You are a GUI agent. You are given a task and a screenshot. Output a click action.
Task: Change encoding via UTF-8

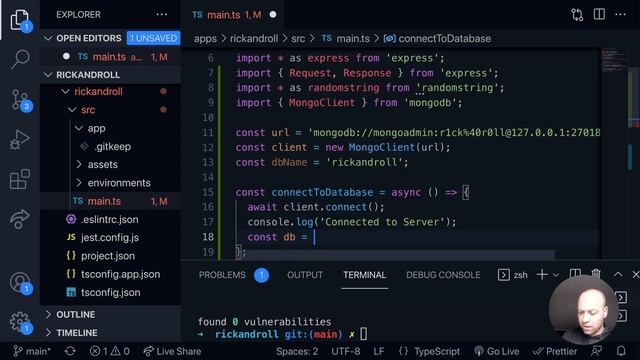click(x=346, y=351)
